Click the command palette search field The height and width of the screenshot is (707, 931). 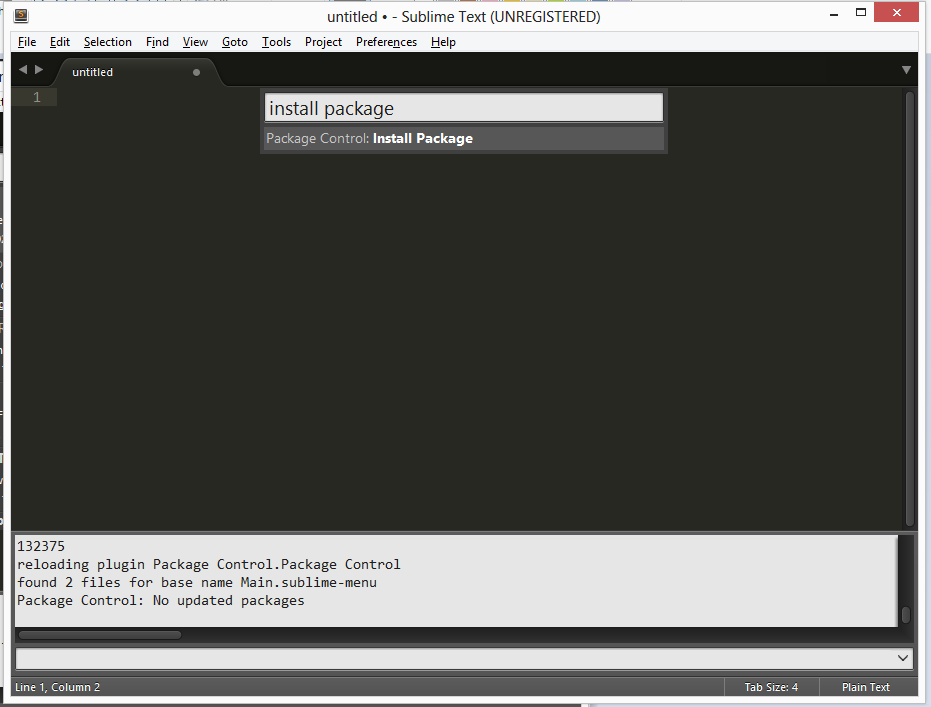[464, 108]
